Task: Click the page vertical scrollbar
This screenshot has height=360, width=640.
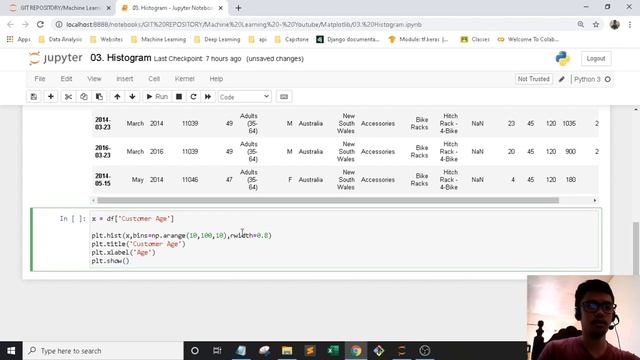Action: (636, 248)
